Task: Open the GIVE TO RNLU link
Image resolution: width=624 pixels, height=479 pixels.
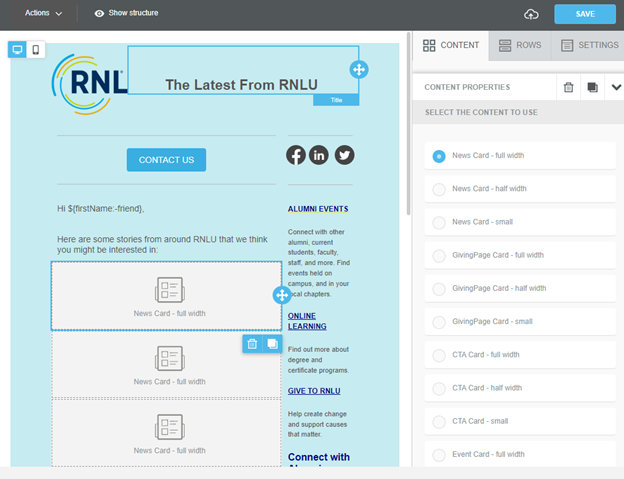Action: click(x=314, y=391)
